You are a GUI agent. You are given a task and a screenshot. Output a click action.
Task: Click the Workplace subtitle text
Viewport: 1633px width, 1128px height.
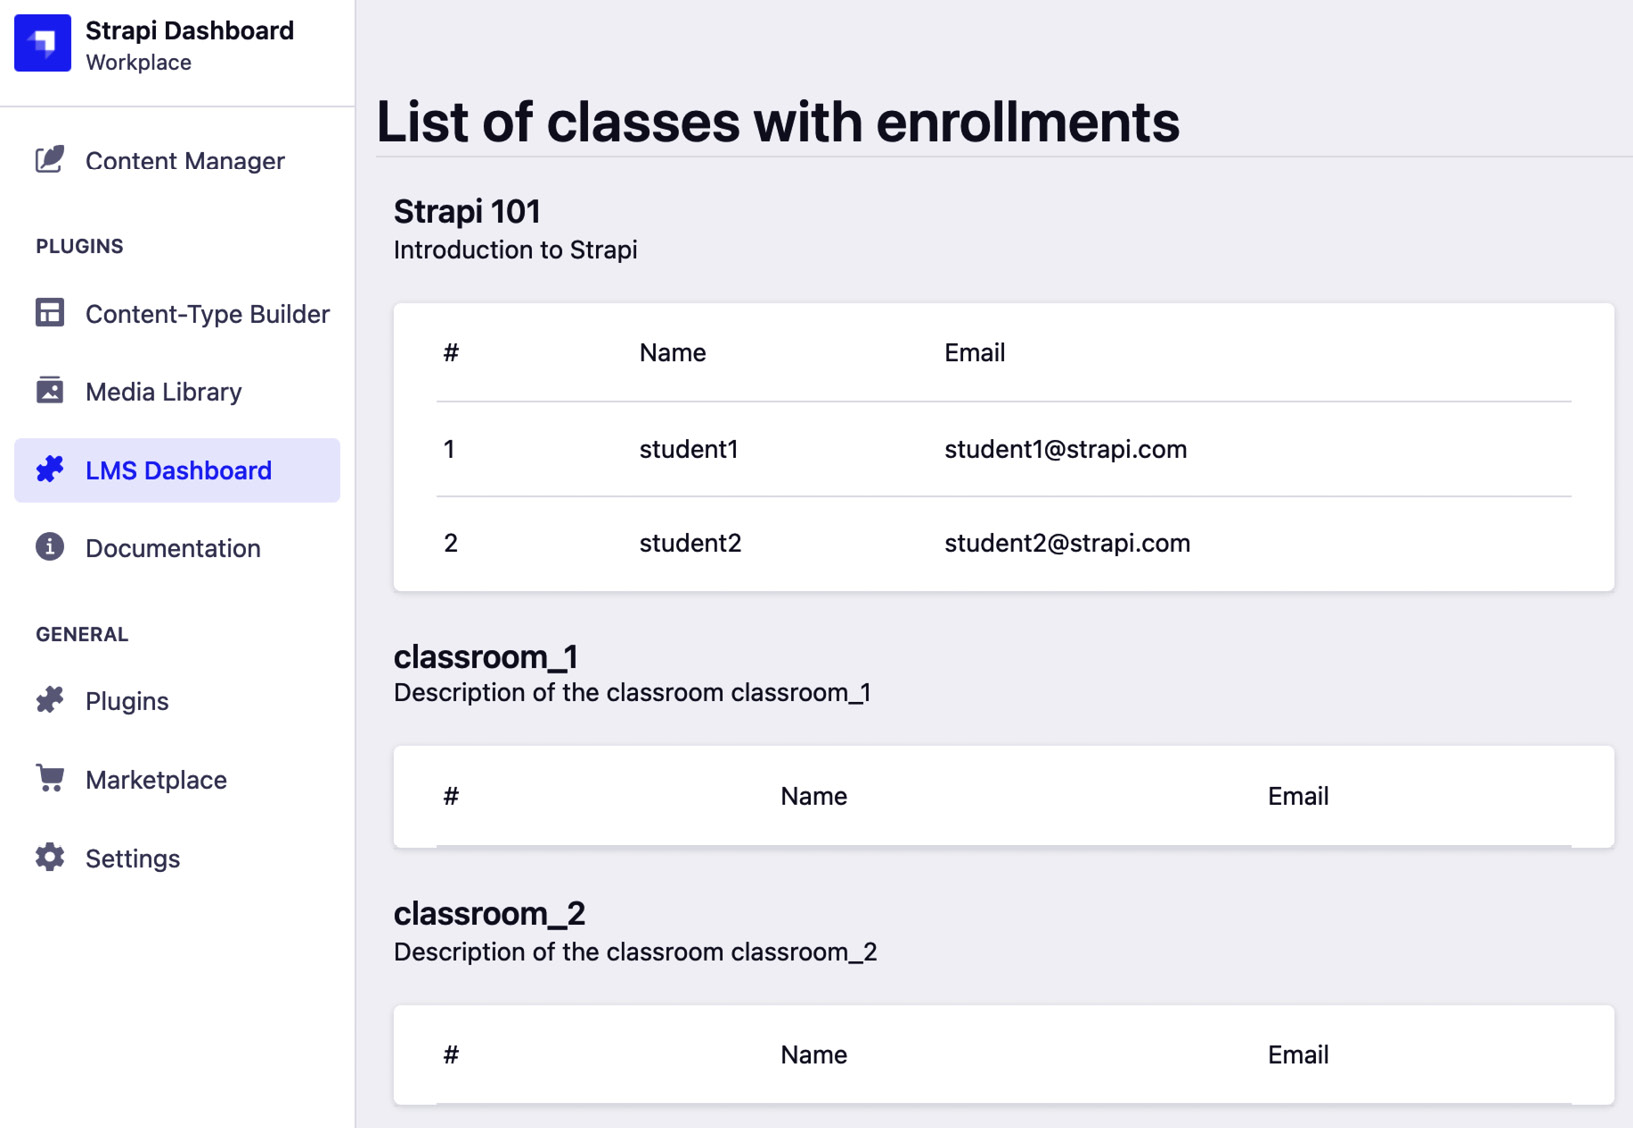[139, 62]
